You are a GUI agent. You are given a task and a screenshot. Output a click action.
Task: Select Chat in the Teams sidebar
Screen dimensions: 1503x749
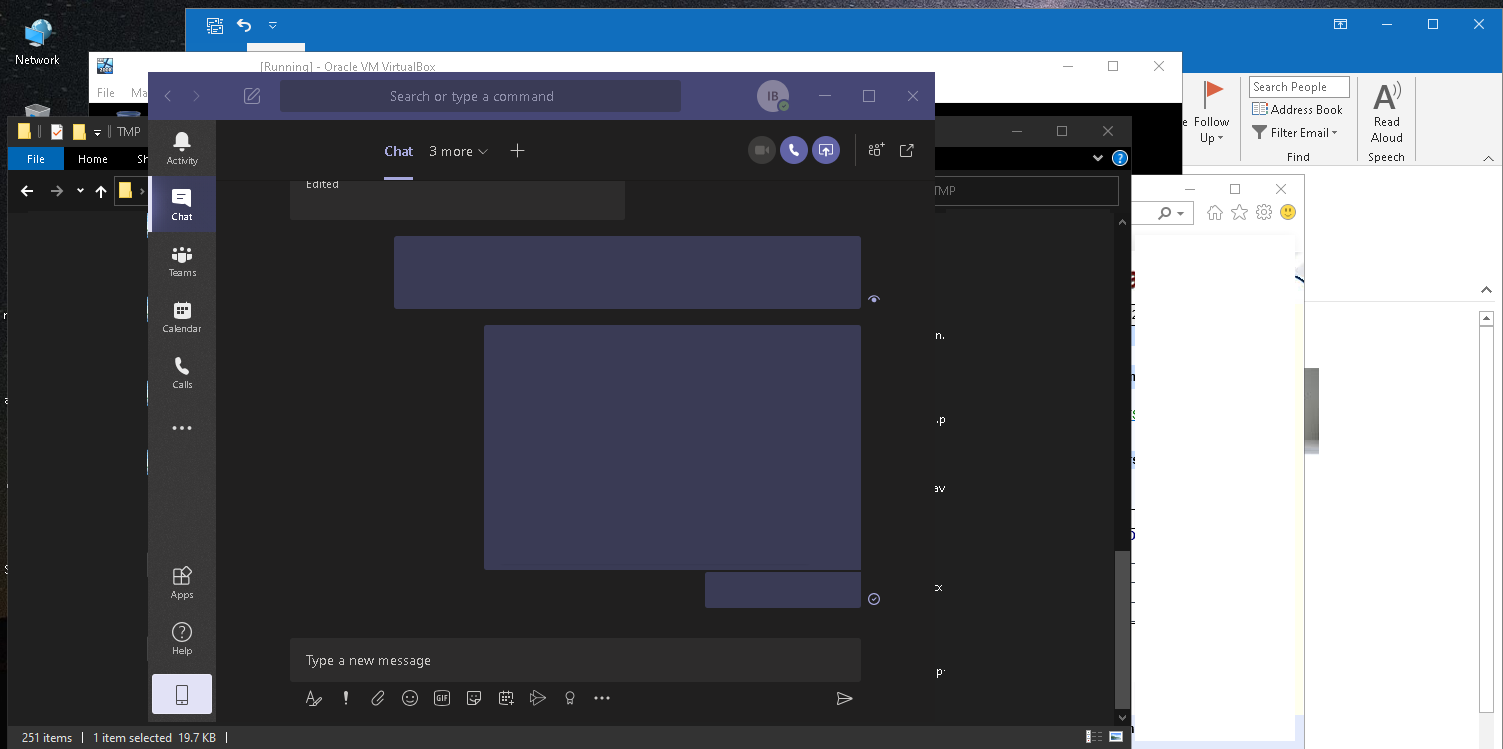182,204
